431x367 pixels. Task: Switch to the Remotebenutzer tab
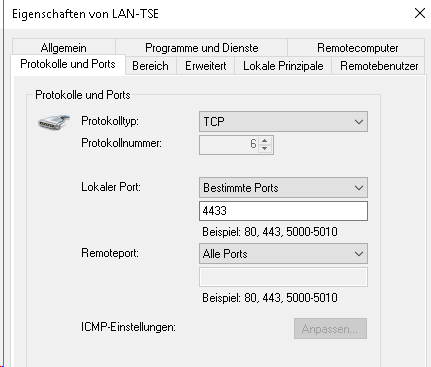coord(379,66)
